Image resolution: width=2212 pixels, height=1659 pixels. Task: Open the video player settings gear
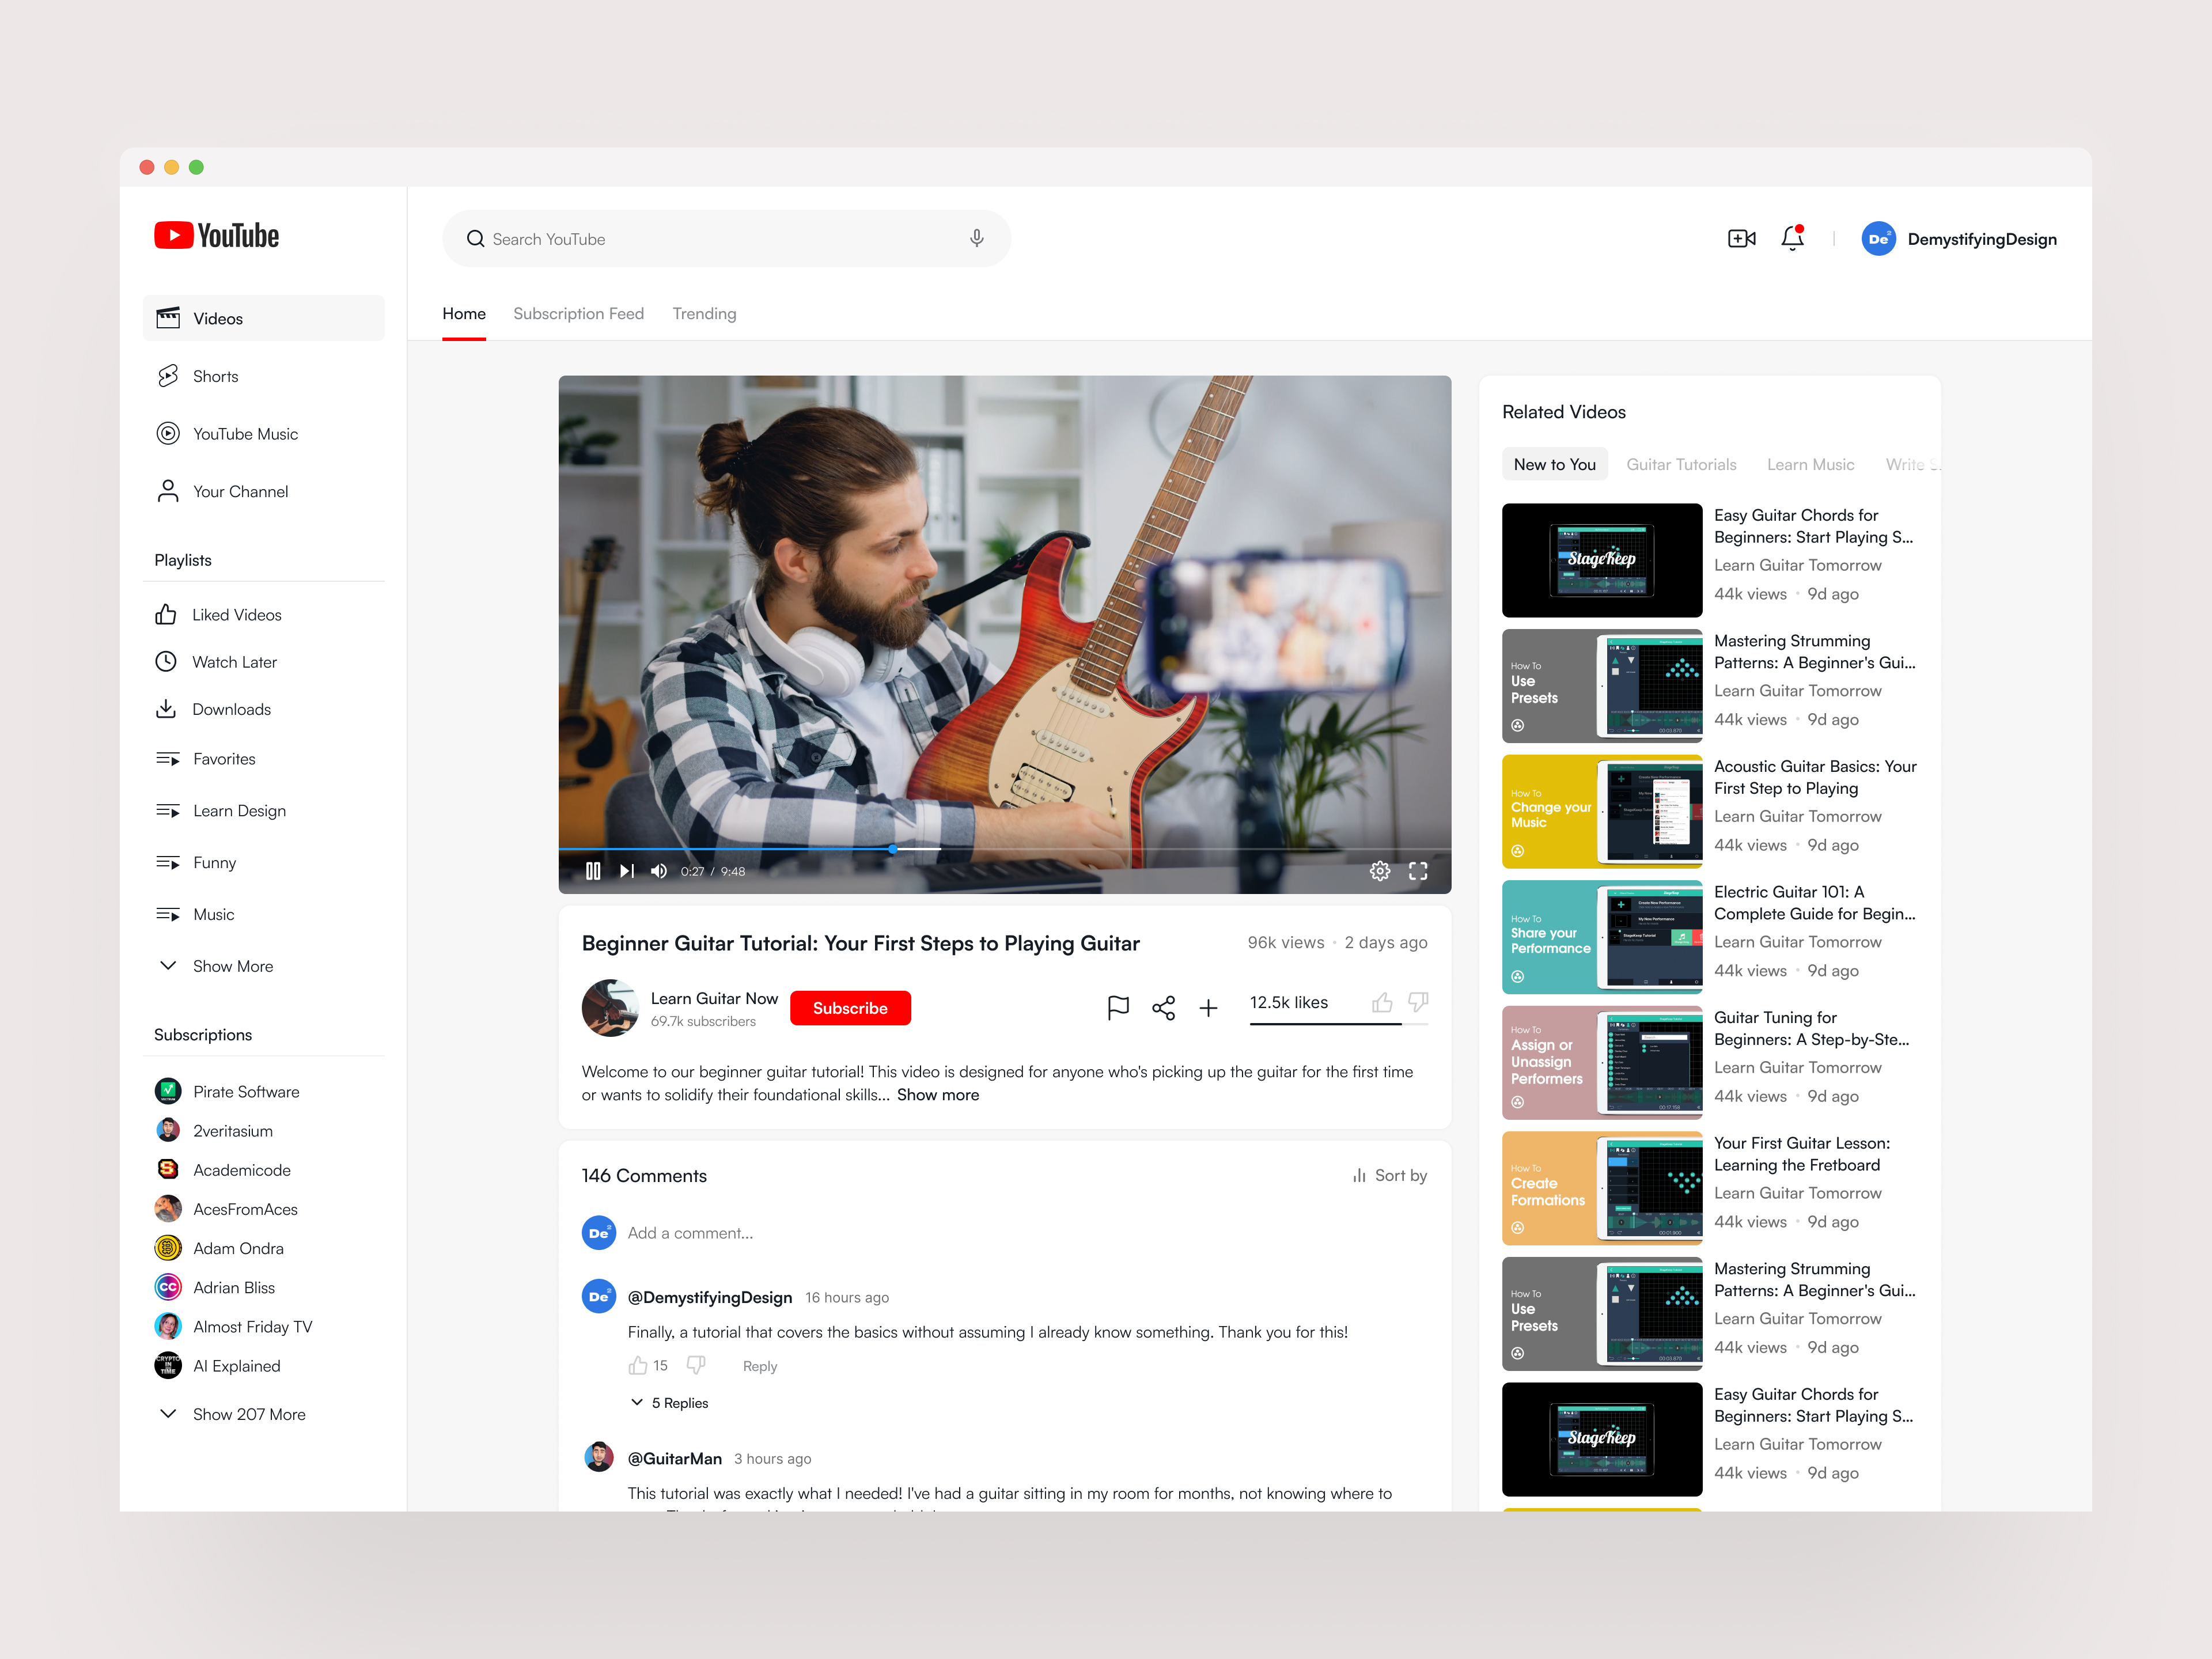[x=1380, y=870]
